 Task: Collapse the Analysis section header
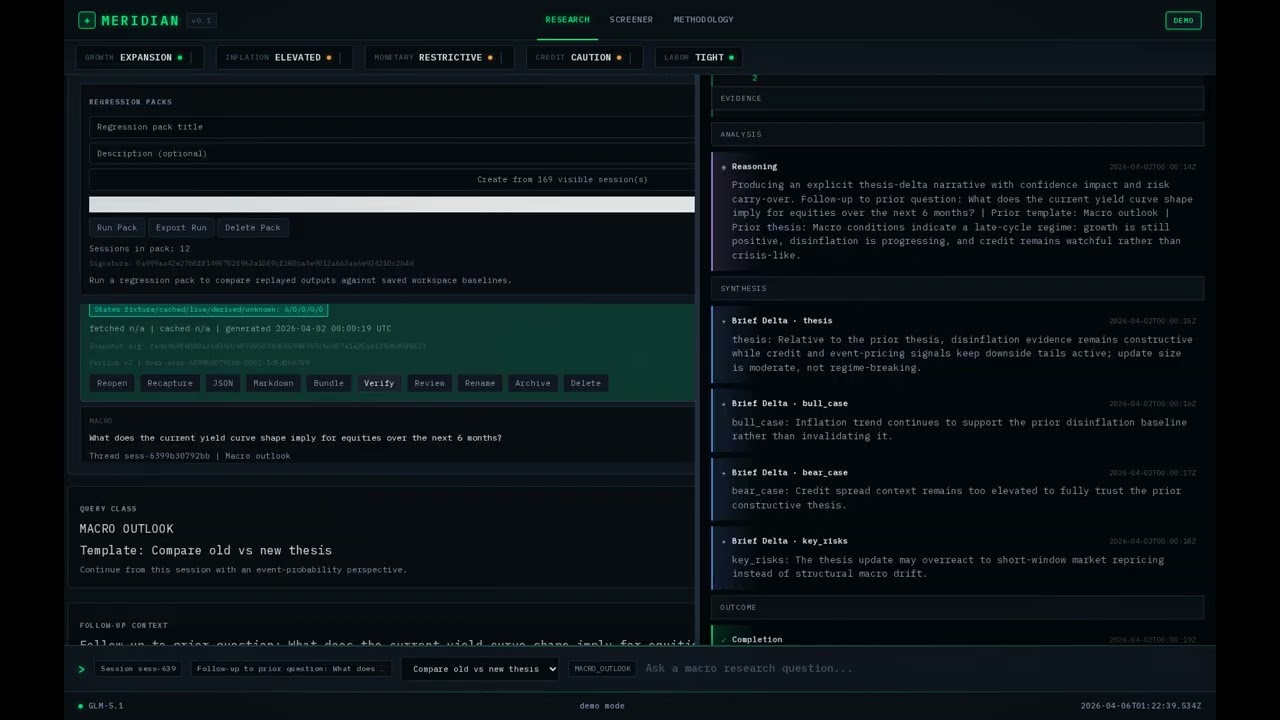coord(957,134)
